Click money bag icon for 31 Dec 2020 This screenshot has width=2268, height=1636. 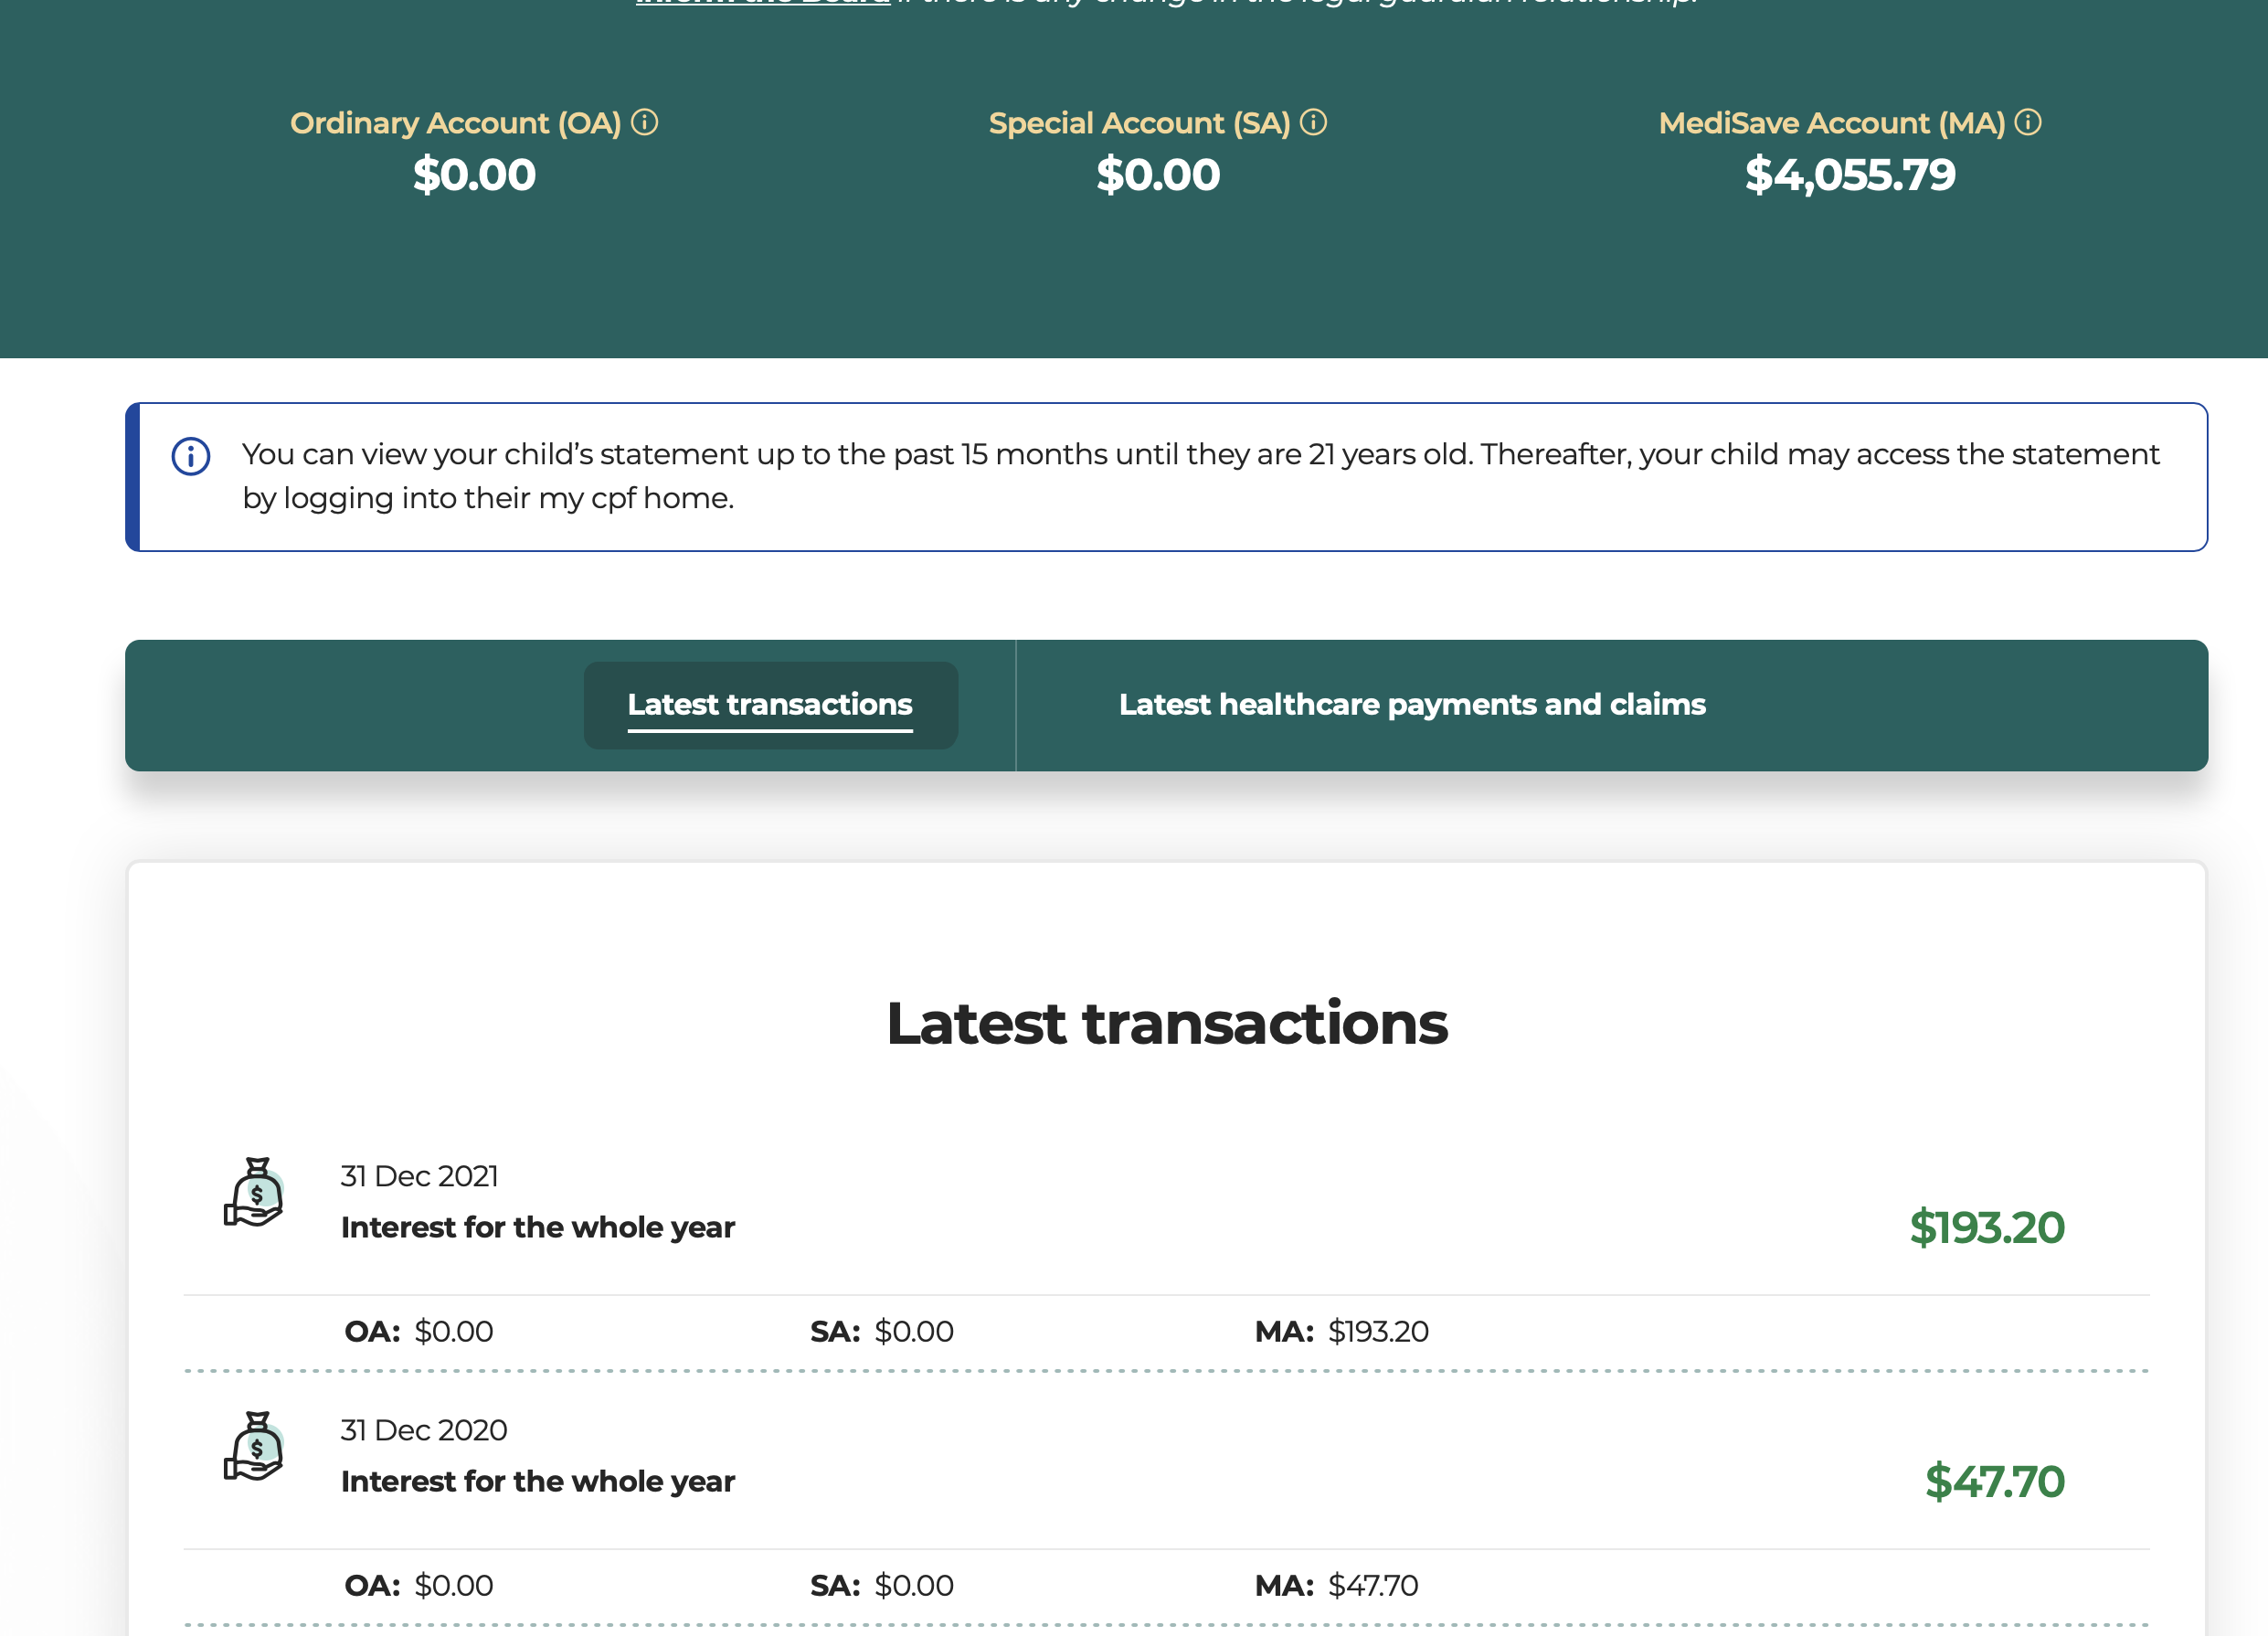click(254, 1446)
